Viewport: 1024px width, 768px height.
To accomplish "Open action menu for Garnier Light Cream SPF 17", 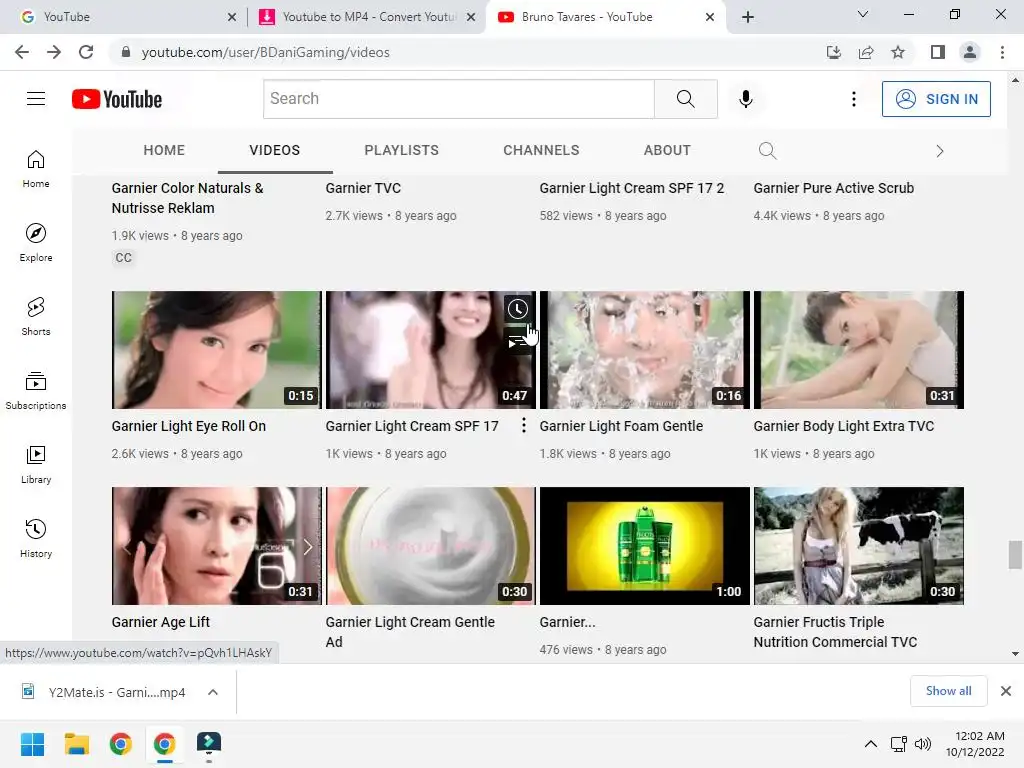I will pyautogui.click(x=524, y=426).
